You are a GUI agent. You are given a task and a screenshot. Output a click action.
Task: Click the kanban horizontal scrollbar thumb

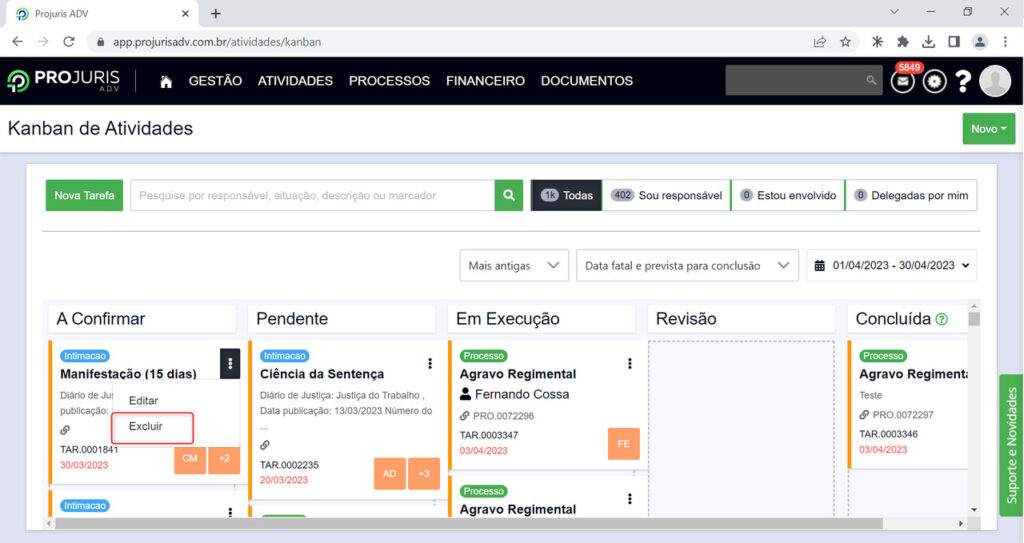click(469, 523)
